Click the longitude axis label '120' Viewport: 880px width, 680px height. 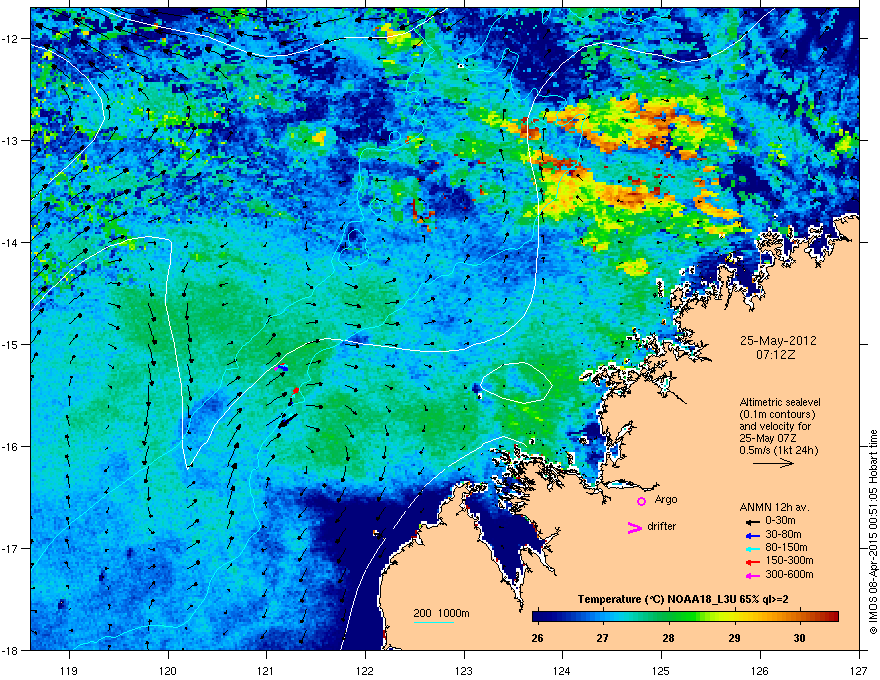coord(168,670)
